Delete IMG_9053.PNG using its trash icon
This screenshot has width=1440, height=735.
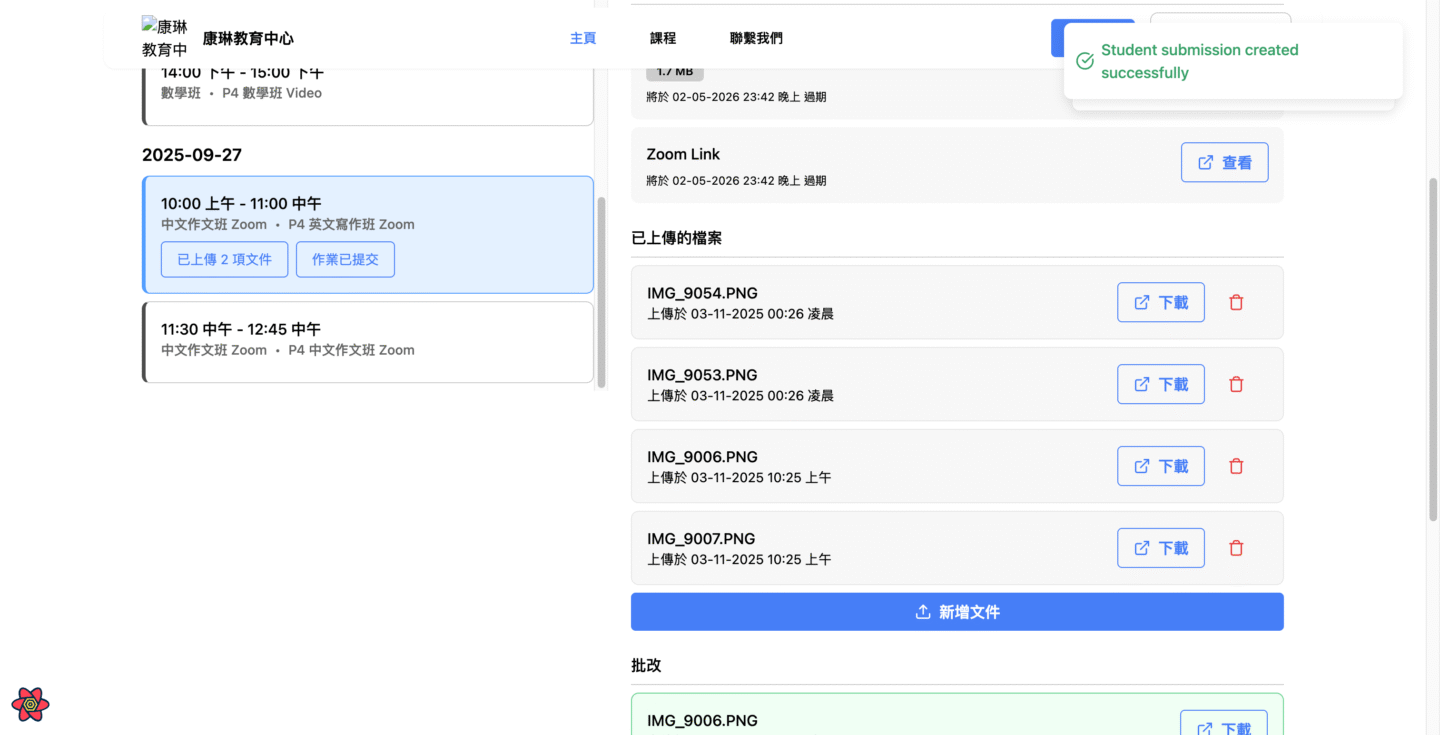[1236, 384]
